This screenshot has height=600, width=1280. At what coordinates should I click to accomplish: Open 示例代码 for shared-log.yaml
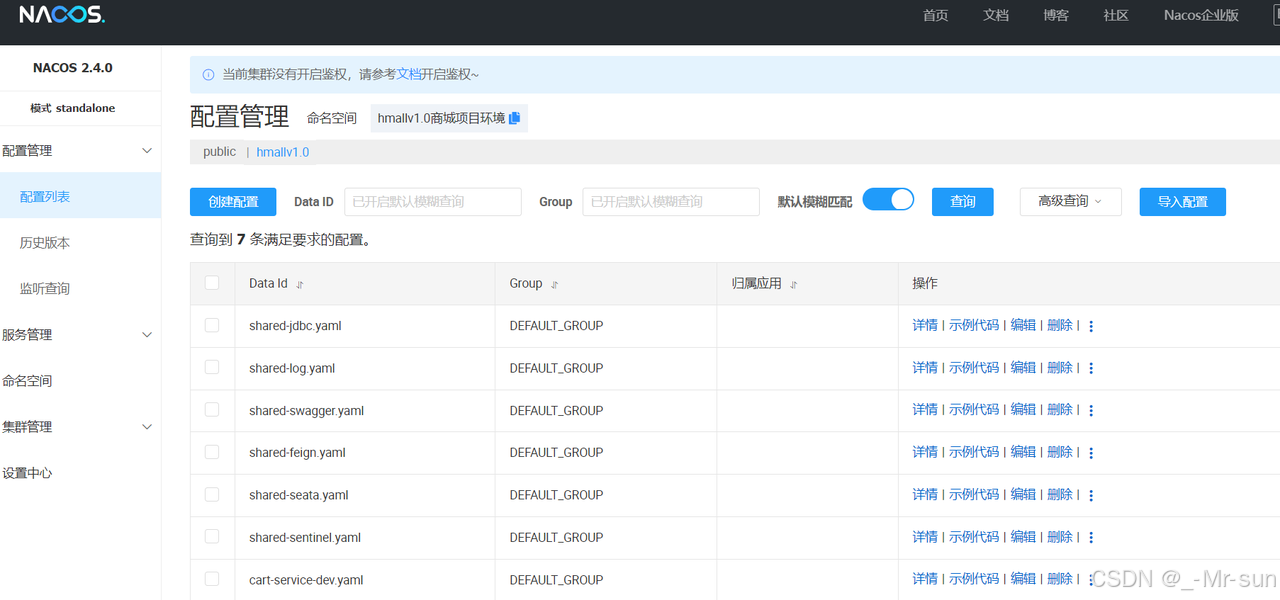point(974,367)
